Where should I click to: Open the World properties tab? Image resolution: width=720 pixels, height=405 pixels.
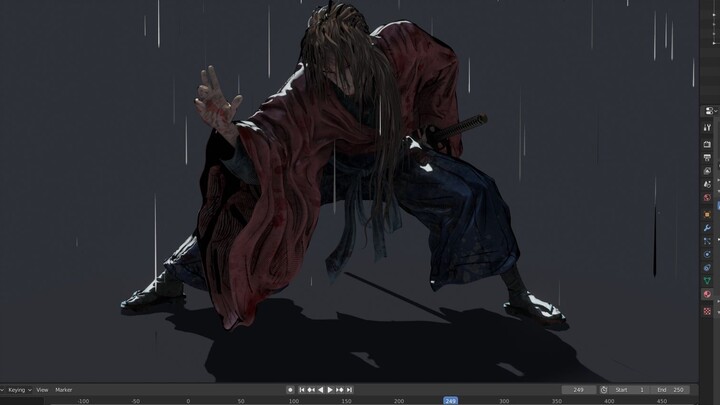(x=707, y=197)
